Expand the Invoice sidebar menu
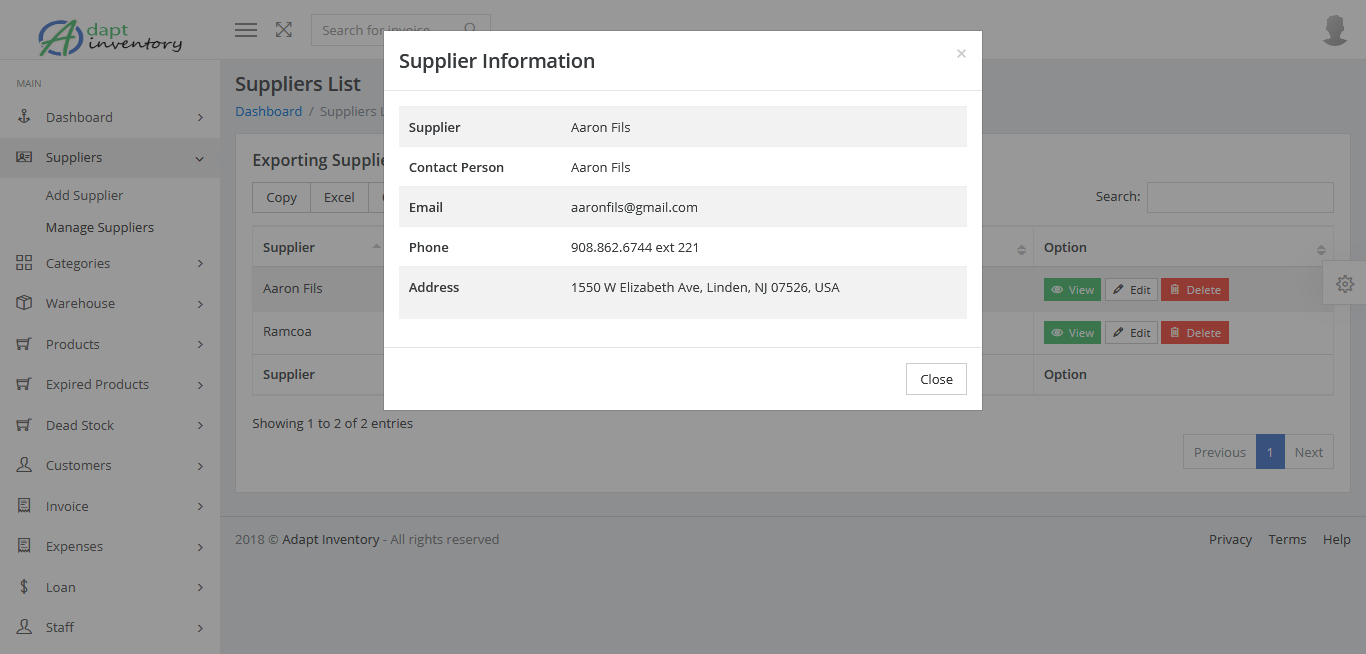Viewport: 1366px width, 654px height. [x=110, y=506]
